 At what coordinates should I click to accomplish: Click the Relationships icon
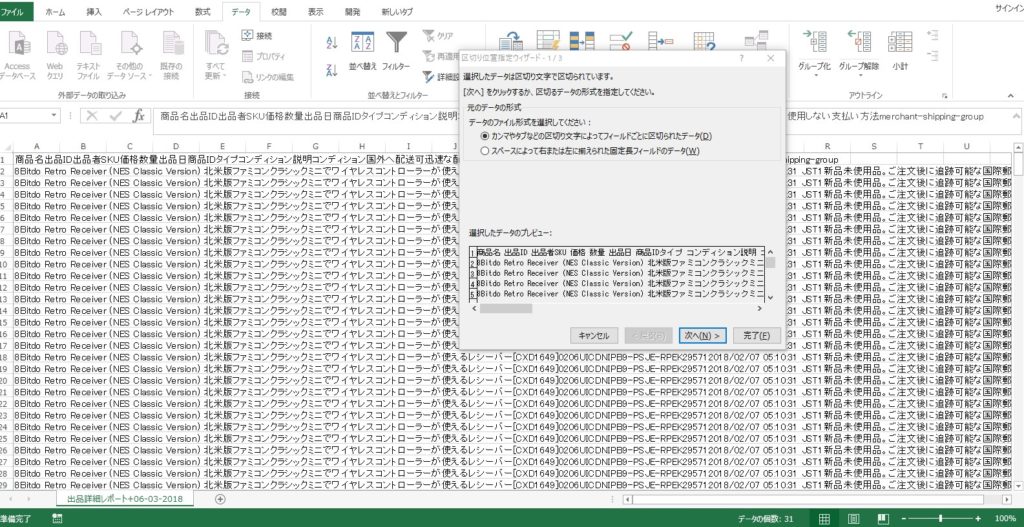click(x=756, y=41)
